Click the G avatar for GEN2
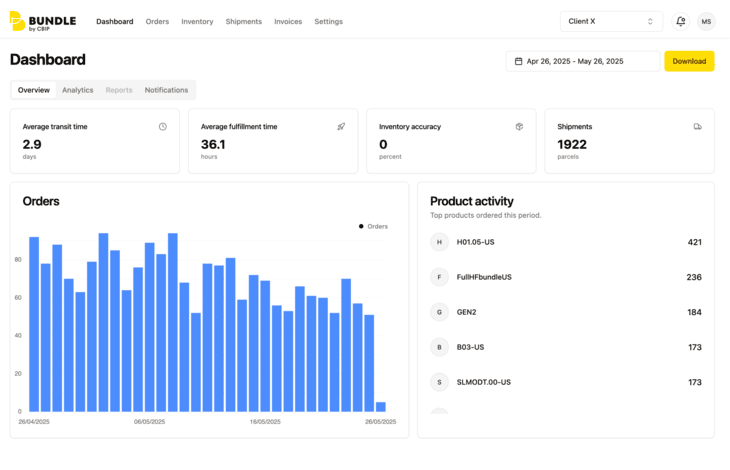This screenshot has height=470, width=730. click(439, 312)
